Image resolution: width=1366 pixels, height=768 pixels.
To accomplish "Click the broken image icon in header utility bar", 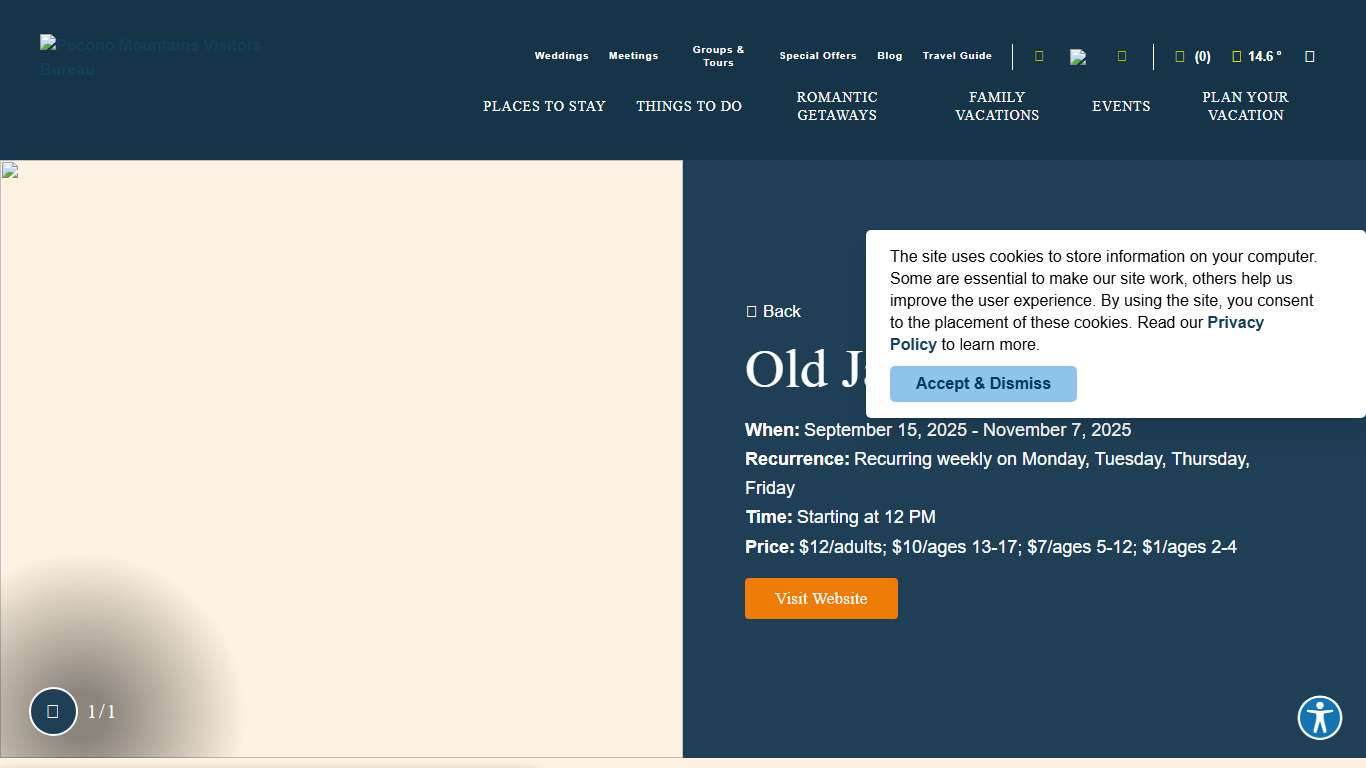I will (x=1078, y=57).
